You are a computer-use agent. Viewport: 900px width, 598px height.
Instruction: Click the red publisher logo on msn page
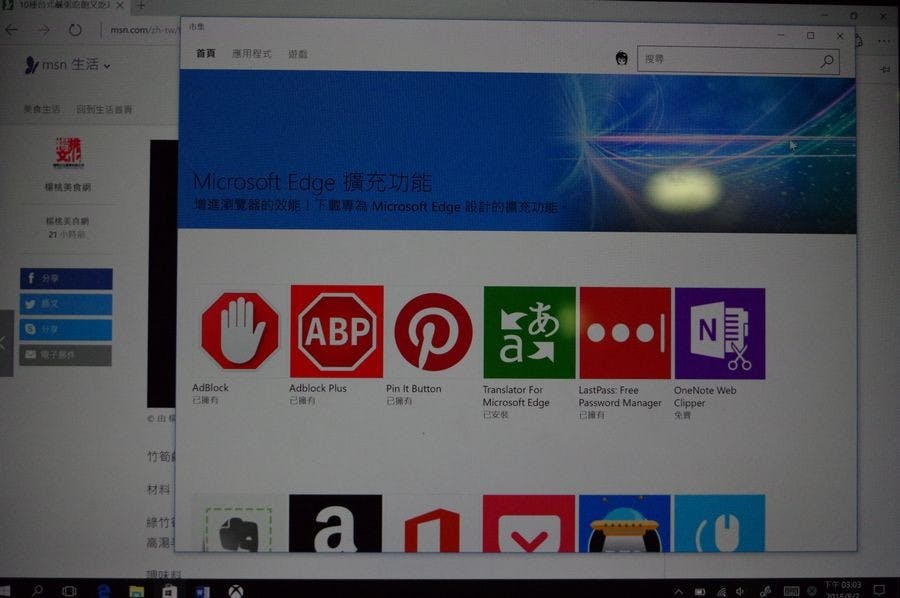tap(68, 153)
